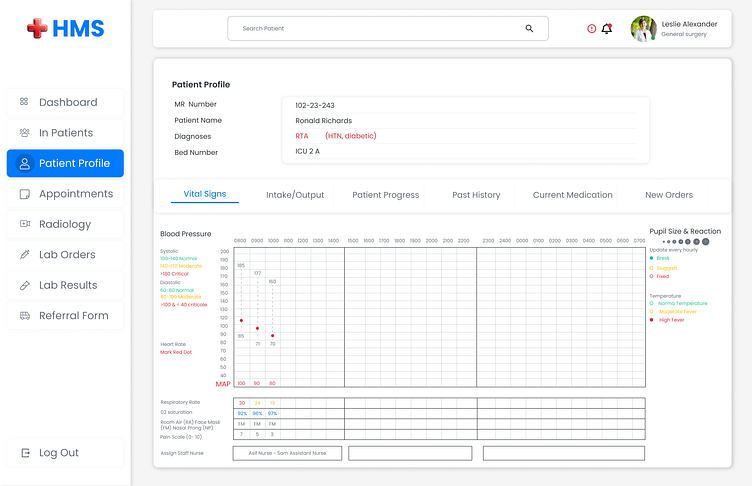Open the Radiology section
752x486 pixels.
[65, 224]
